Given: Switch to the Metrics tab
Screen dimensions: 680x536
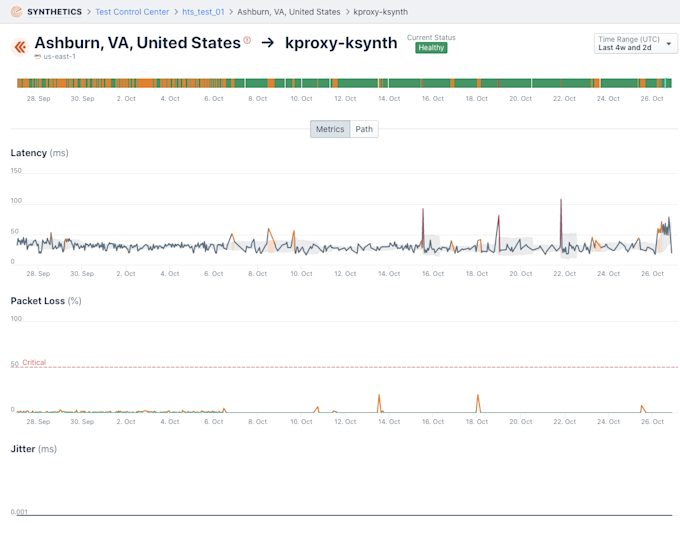Looking at the screenshot, I should coord(330,129).
